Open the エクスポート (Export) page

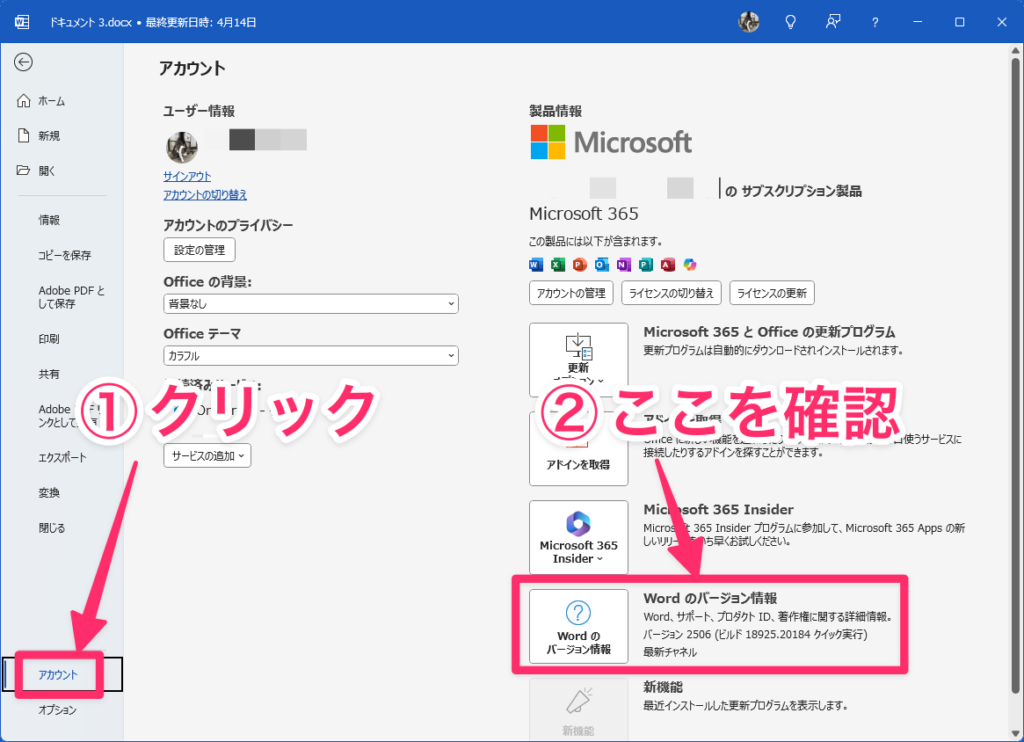click(62, 457)
